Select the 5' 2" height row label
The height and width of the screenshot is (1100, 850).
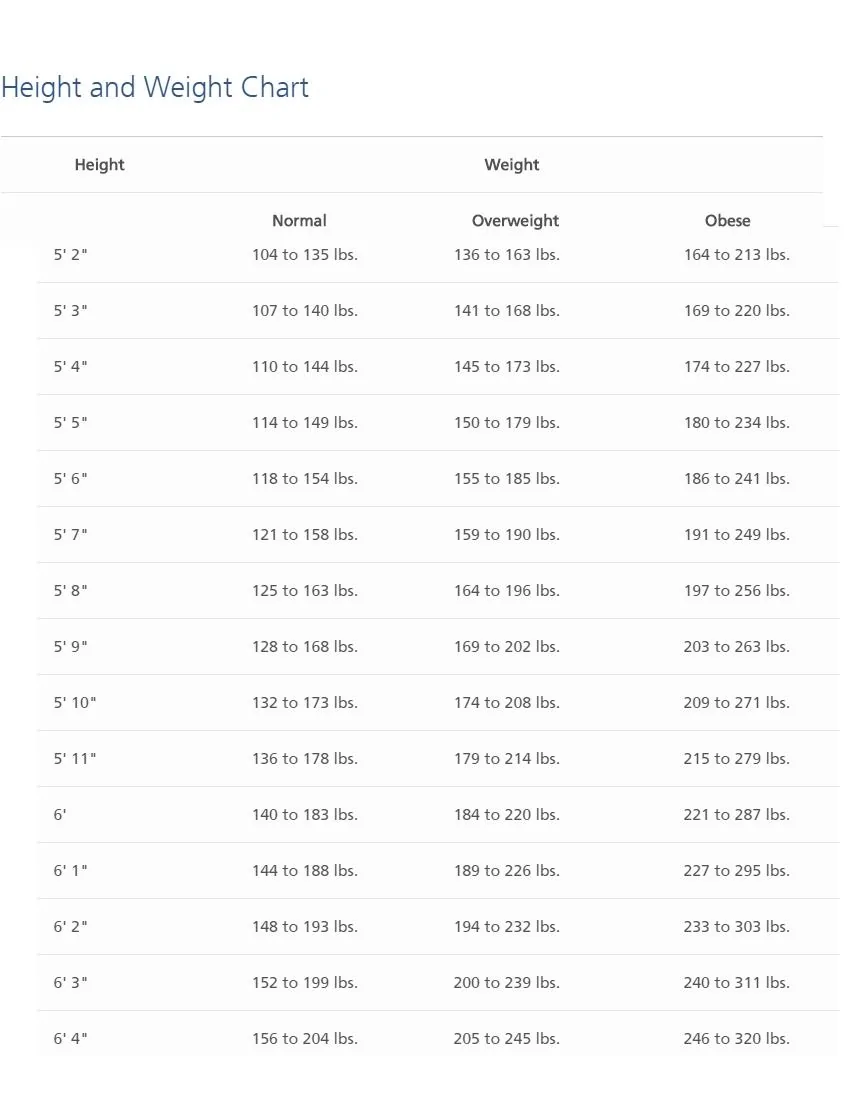pyautogui.click(x=70, y=255)
